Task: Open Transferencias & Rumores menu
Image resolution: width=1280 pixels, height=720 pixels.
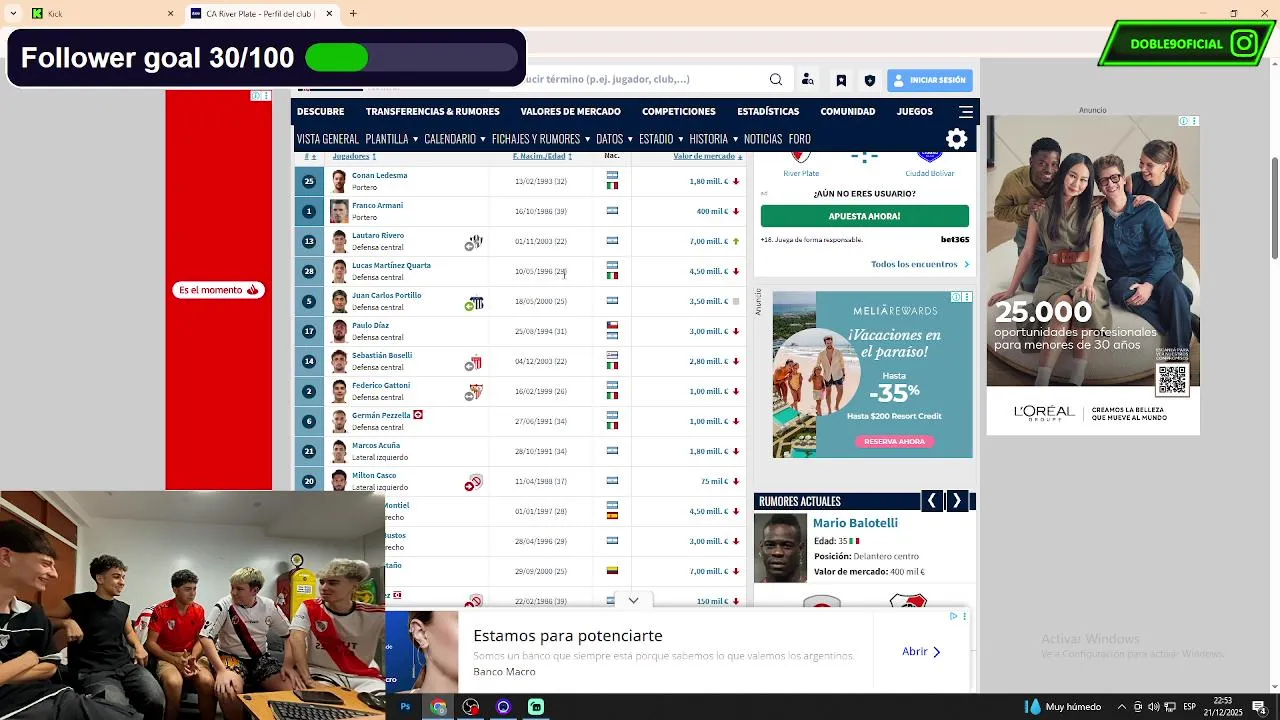Action: coord(432,112)
